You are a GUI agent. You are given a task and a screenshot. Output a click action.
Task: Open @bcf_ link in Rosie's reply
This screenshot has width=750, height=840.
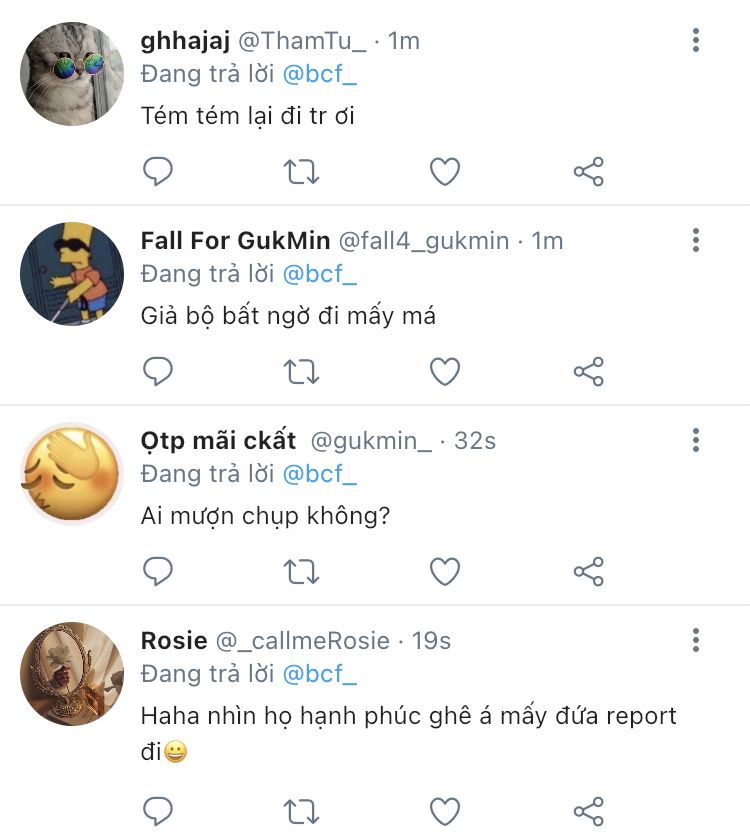(320, 674)
